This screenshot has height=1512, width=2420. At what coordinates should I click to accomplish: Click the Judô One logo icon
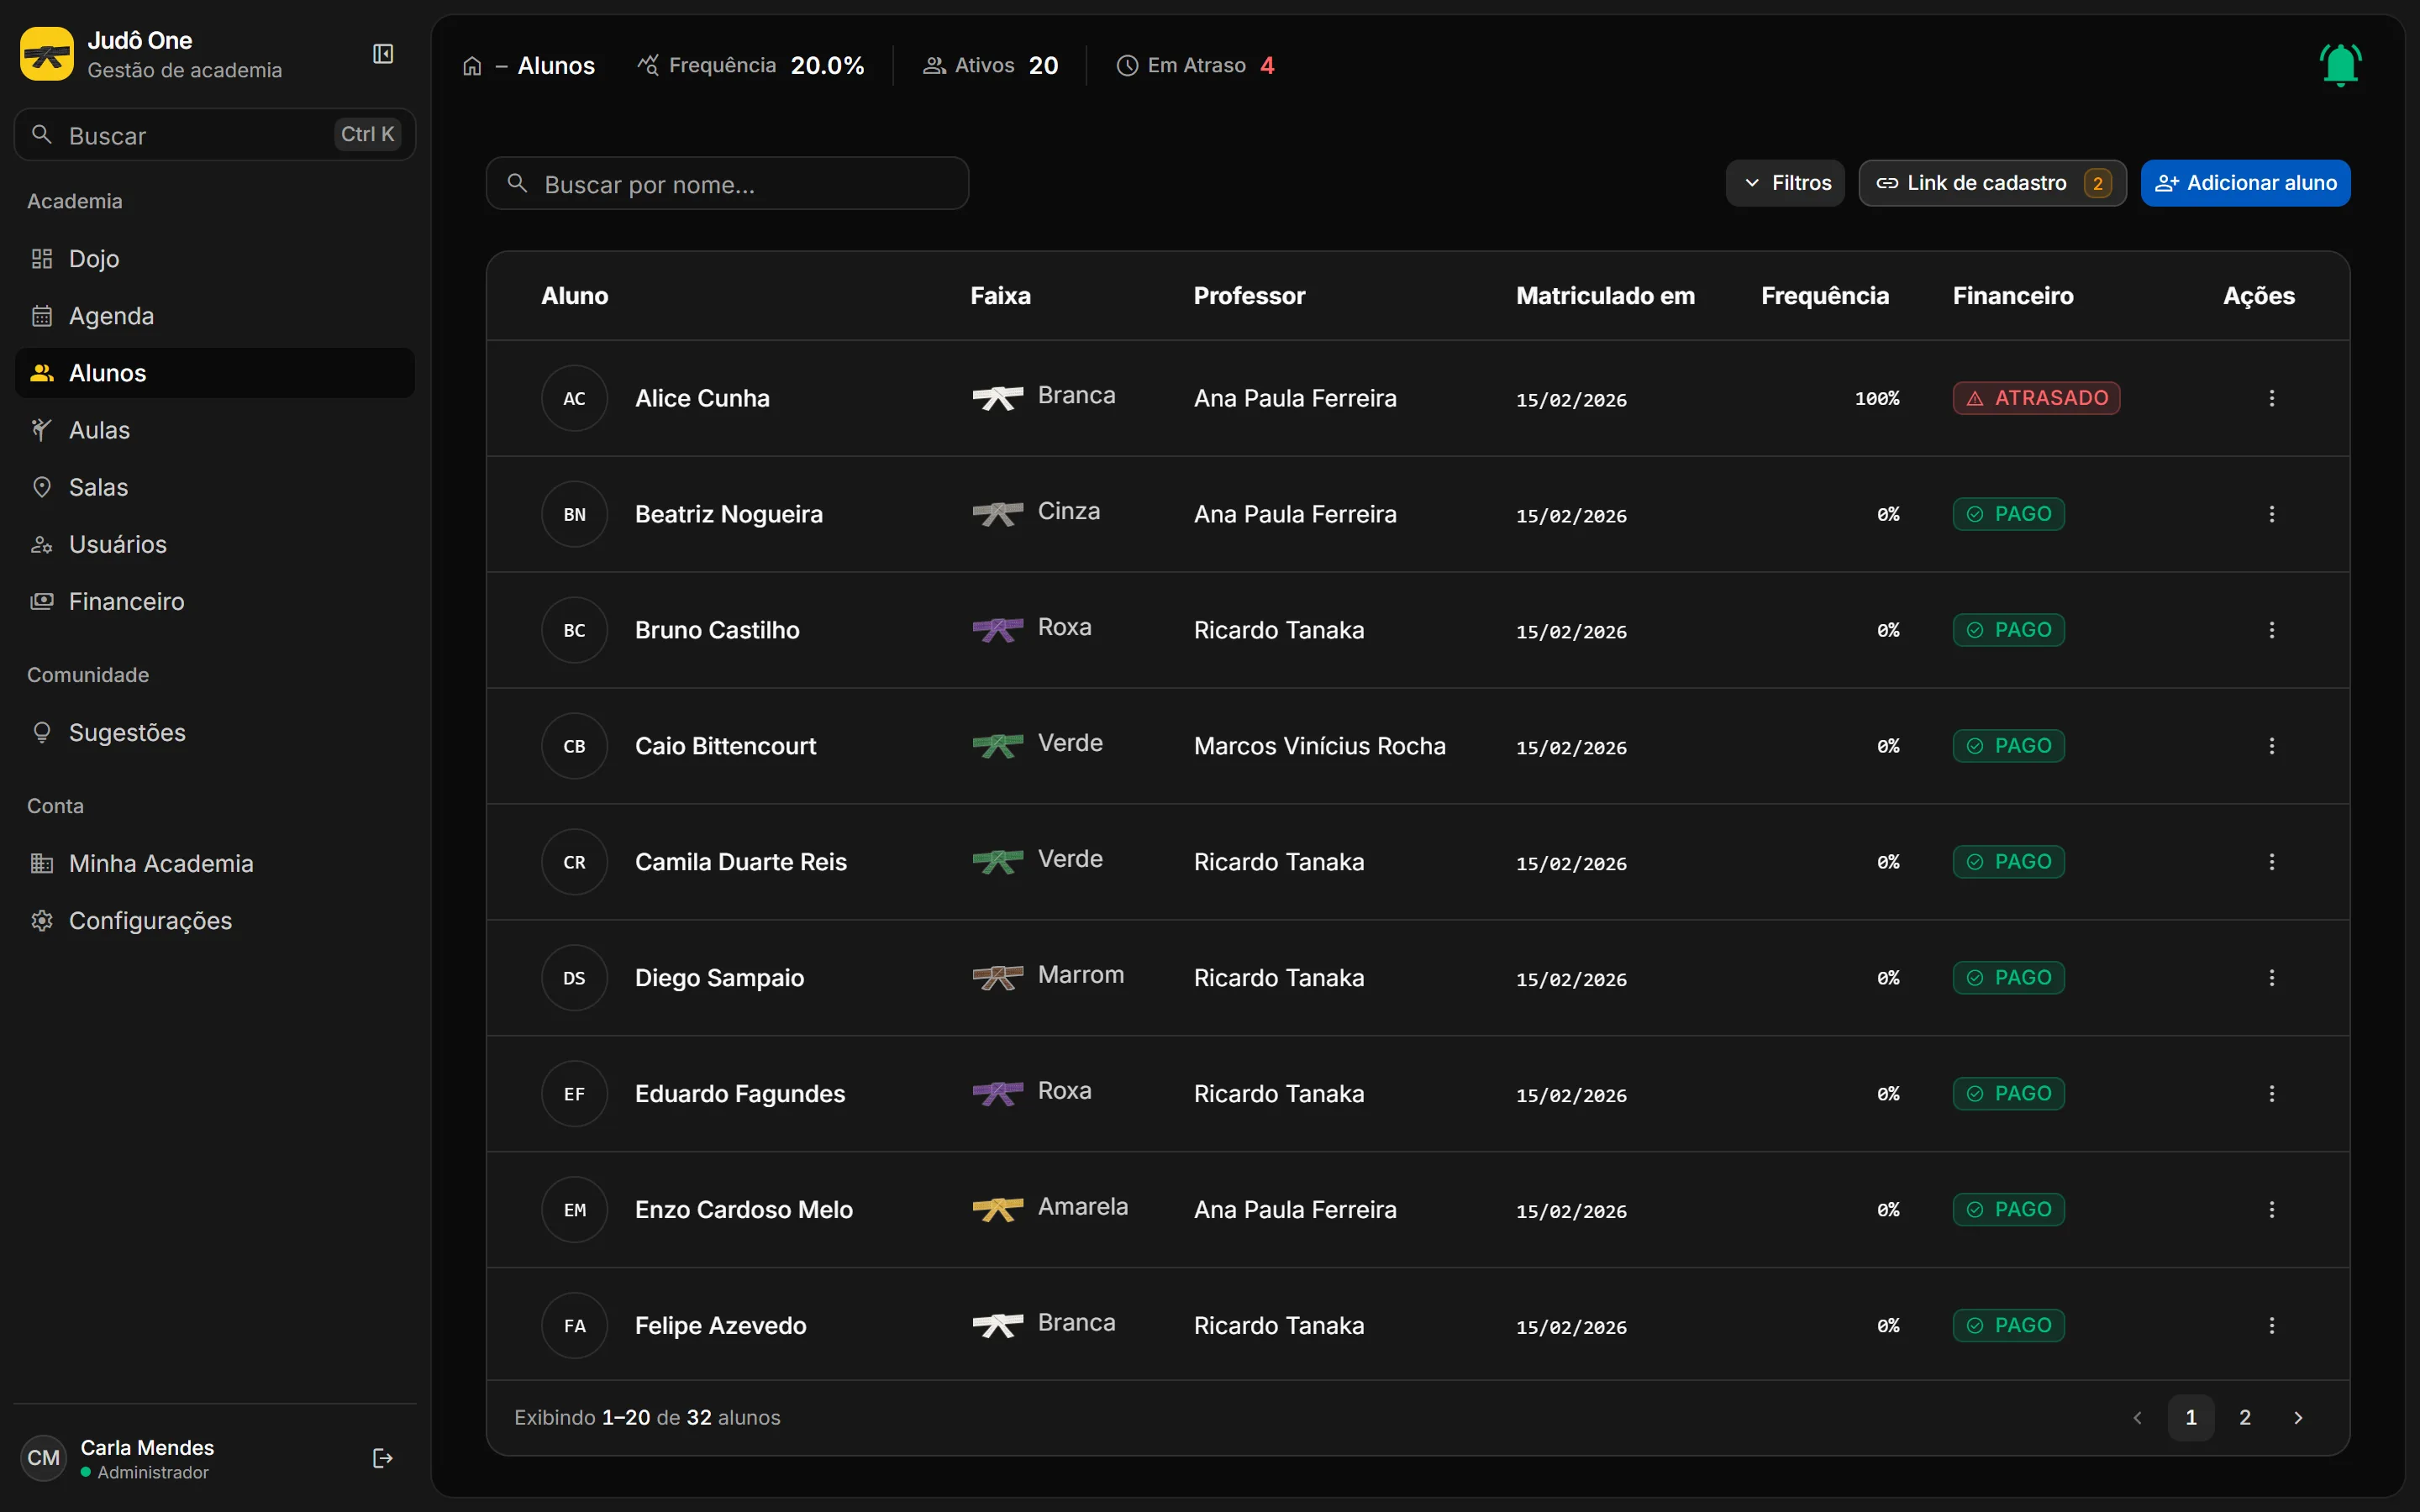(47, 54)
